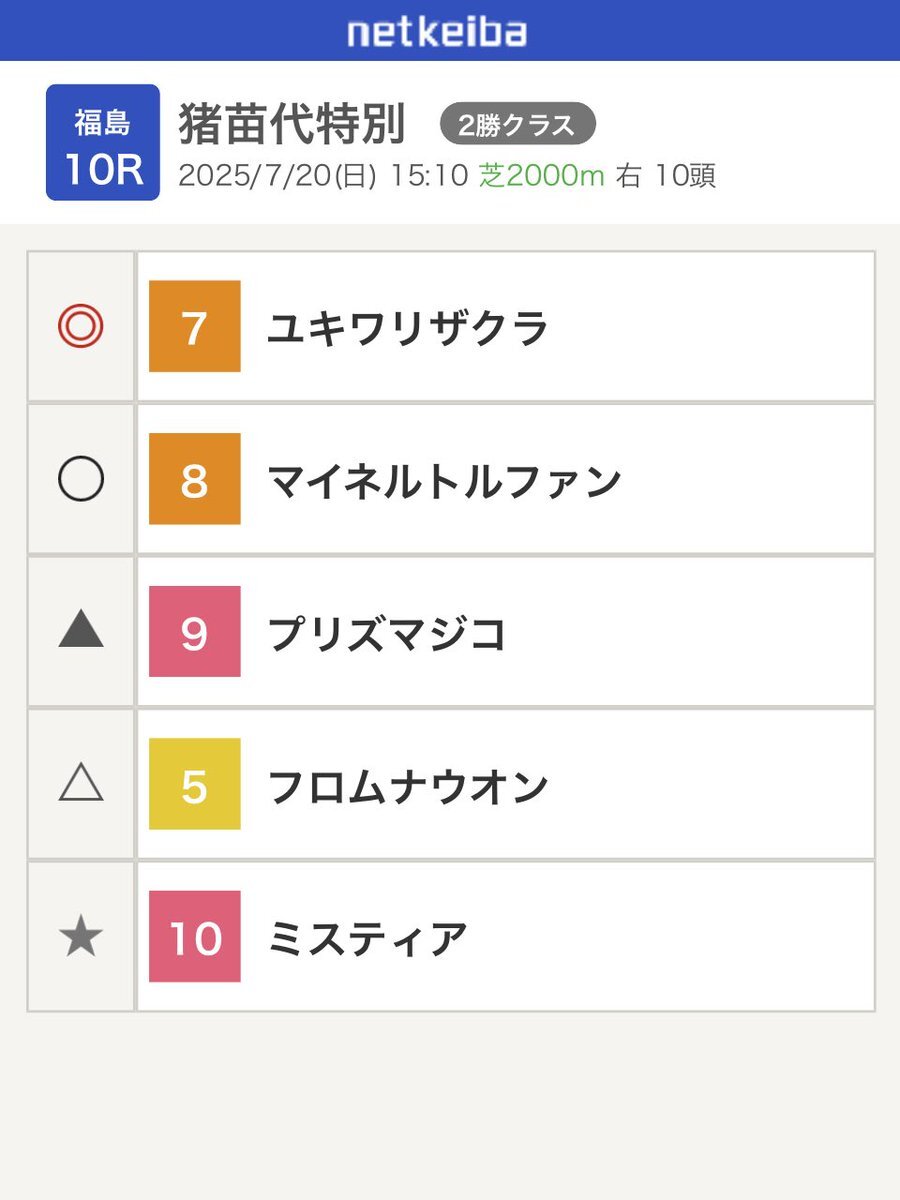
Task: Select horse フロムナウオン
Action: pyautogui.click(x=408, y=786)
